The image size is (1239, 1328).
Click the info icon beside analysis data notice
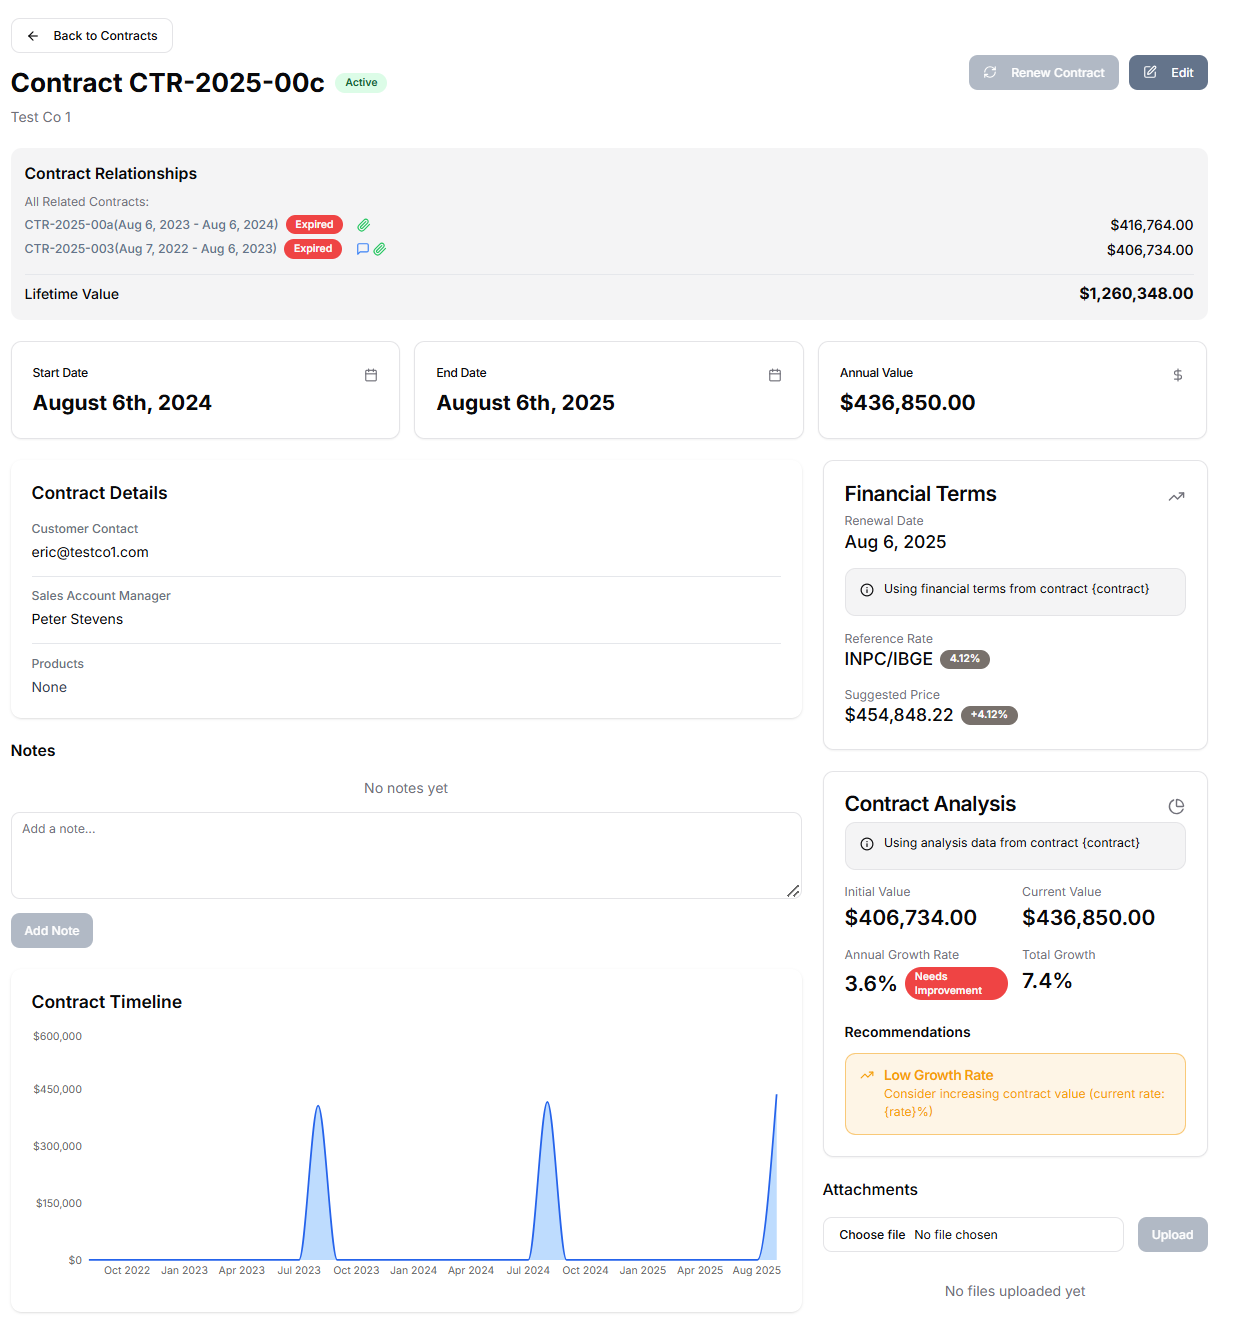pos(867,844)
